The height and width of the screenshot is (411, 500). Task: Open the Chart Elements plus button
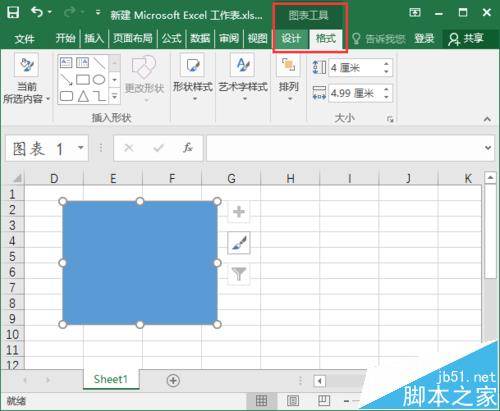(x=239, y=212)
